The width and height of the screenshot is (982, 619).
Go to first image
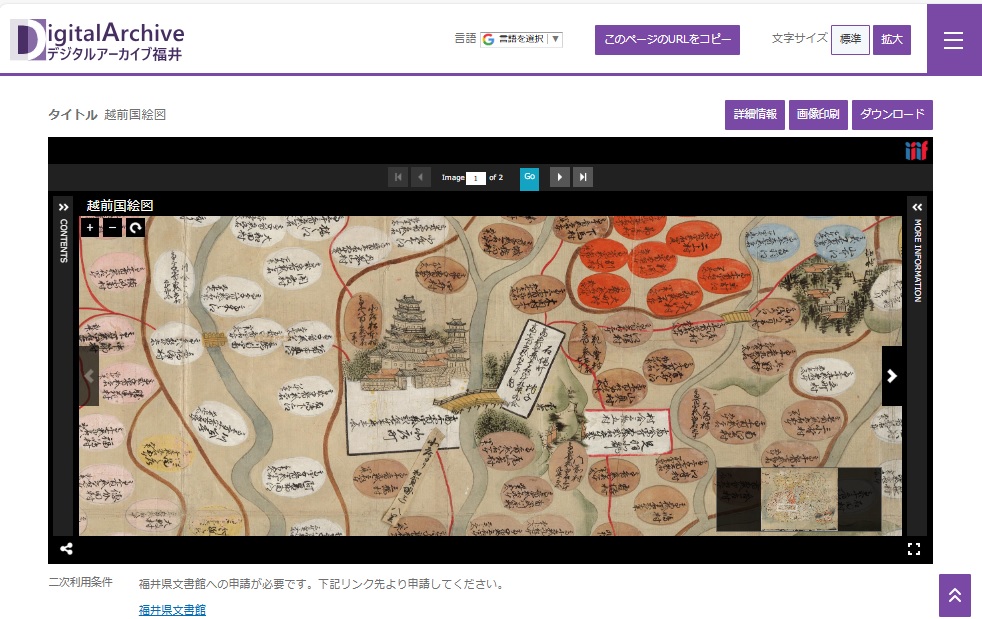point(398,177)
